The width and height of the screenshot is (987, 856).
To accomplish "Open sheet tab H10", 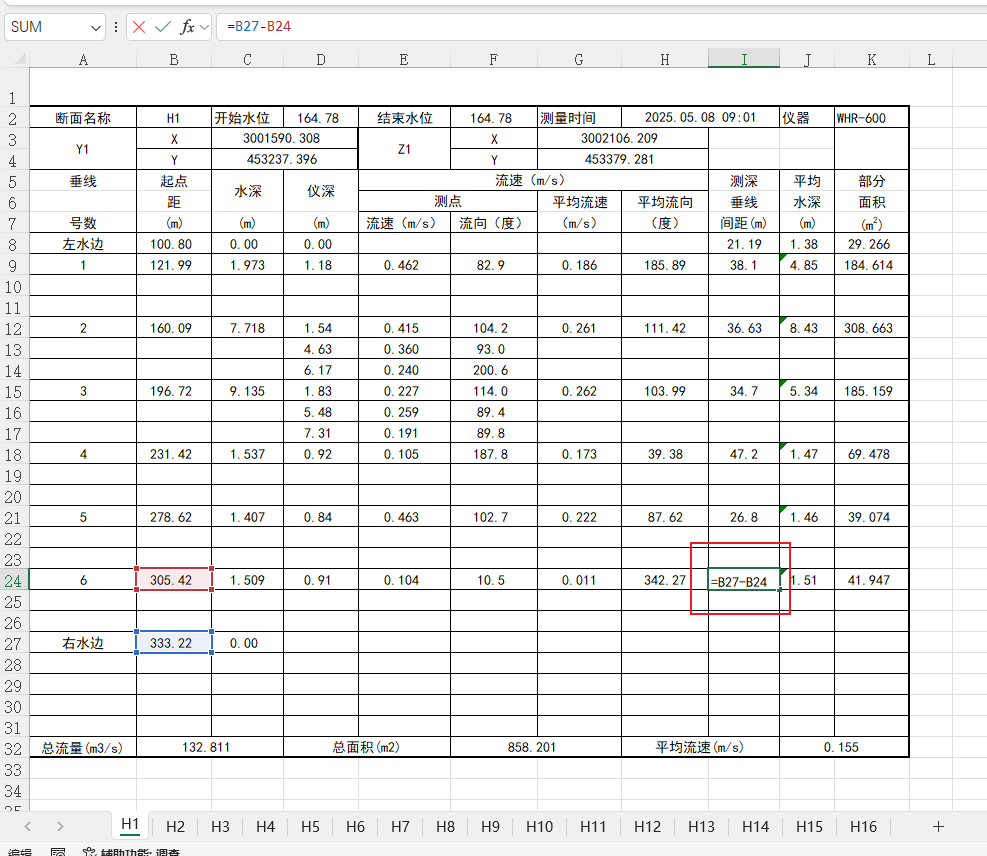I will 539,826.
